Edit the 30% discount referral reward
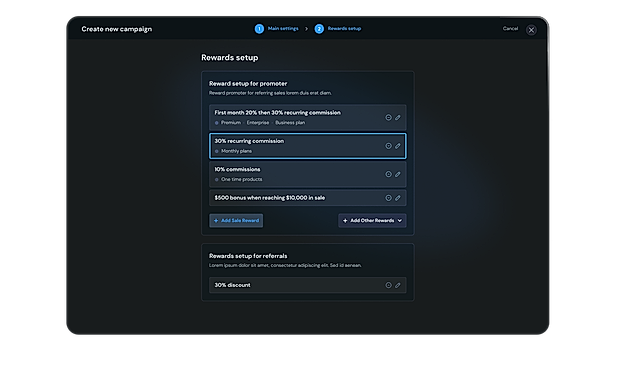This screenshot has width=619, height=368. (x=398, y=285)
